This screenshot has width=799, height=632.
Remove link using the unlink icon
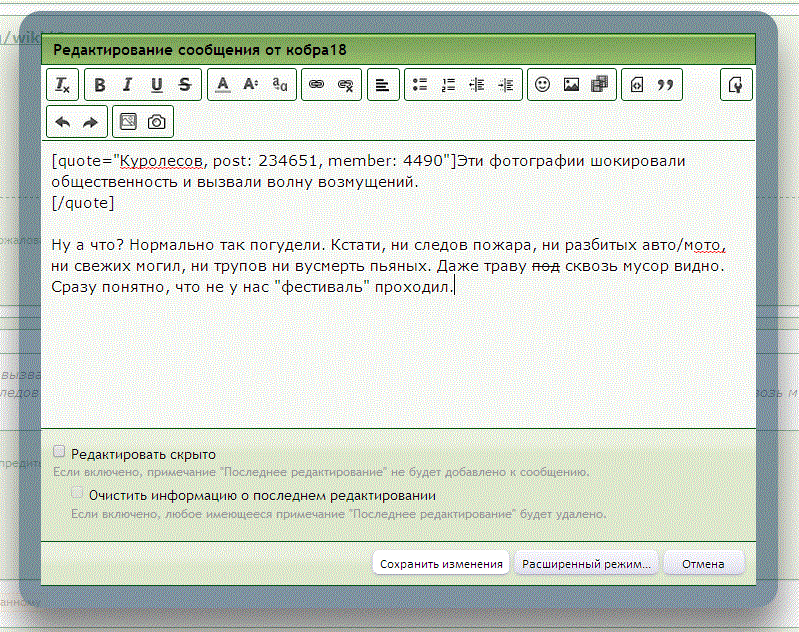pos(345,86)
